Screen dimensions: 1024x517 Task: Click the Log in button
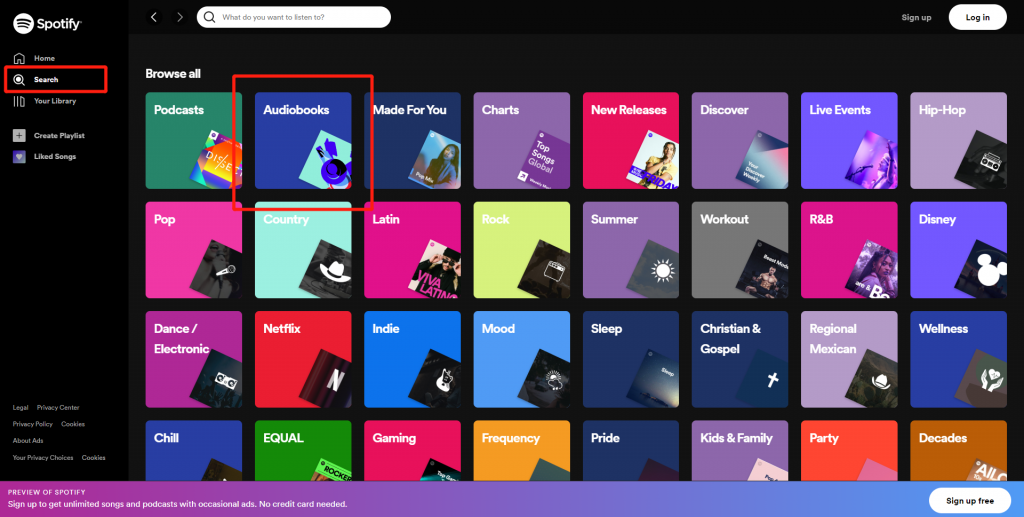(x=978, y=18)
